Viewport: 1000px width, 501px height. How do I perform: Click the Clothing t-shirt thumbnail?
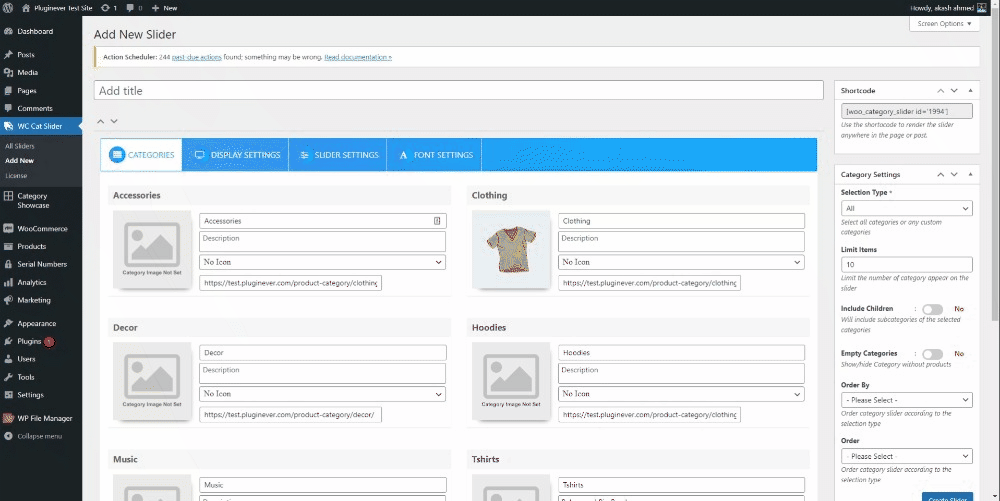click(x=511, y=249)
